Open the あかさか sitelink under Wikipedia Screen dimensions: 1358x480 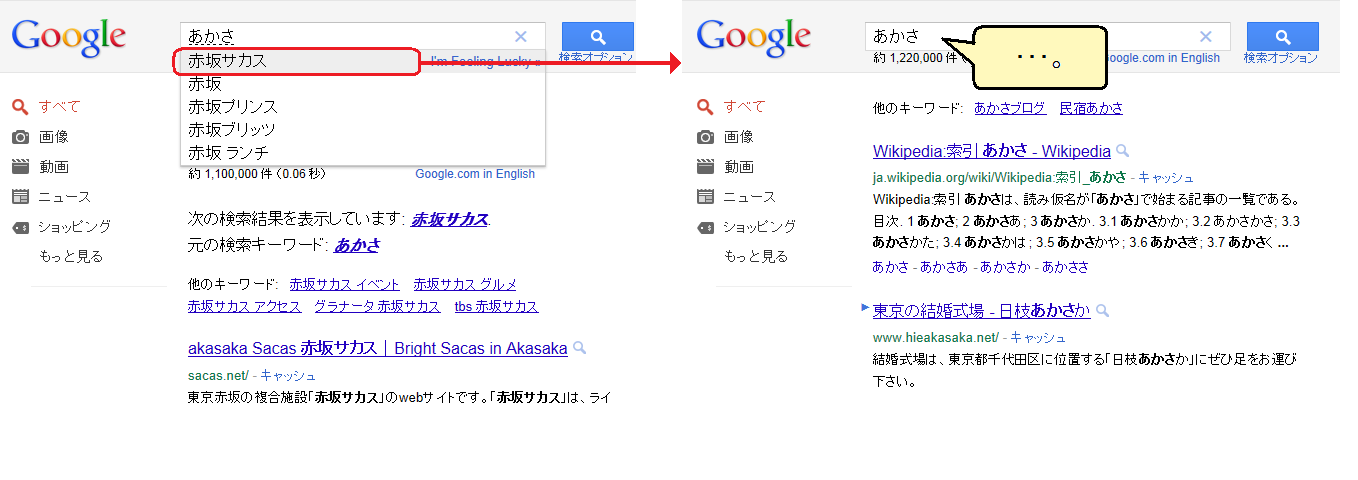pyautogui.click(x=1005, y=267)
